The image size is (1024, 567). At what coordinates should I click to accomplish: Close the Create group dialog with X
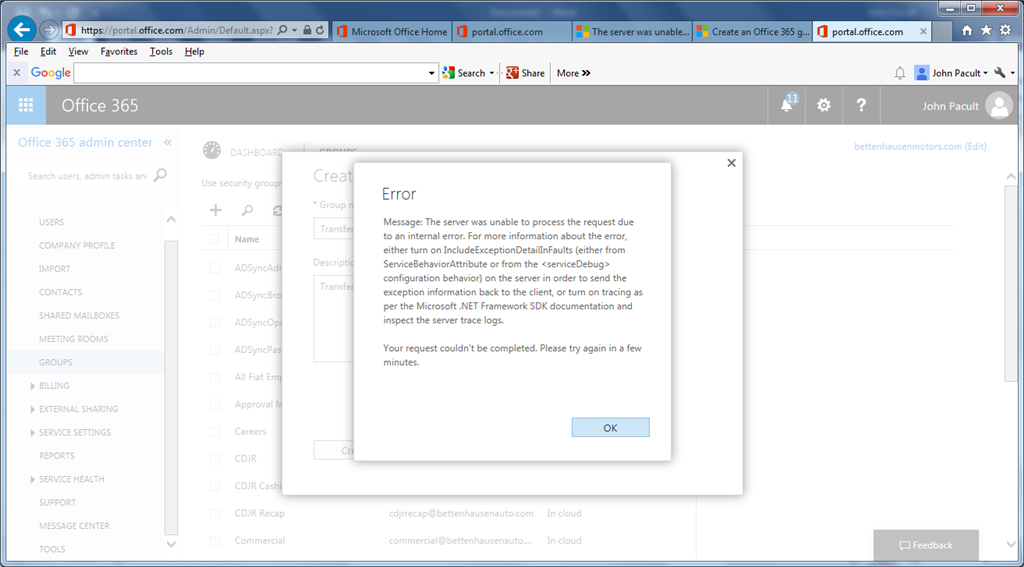731,163
